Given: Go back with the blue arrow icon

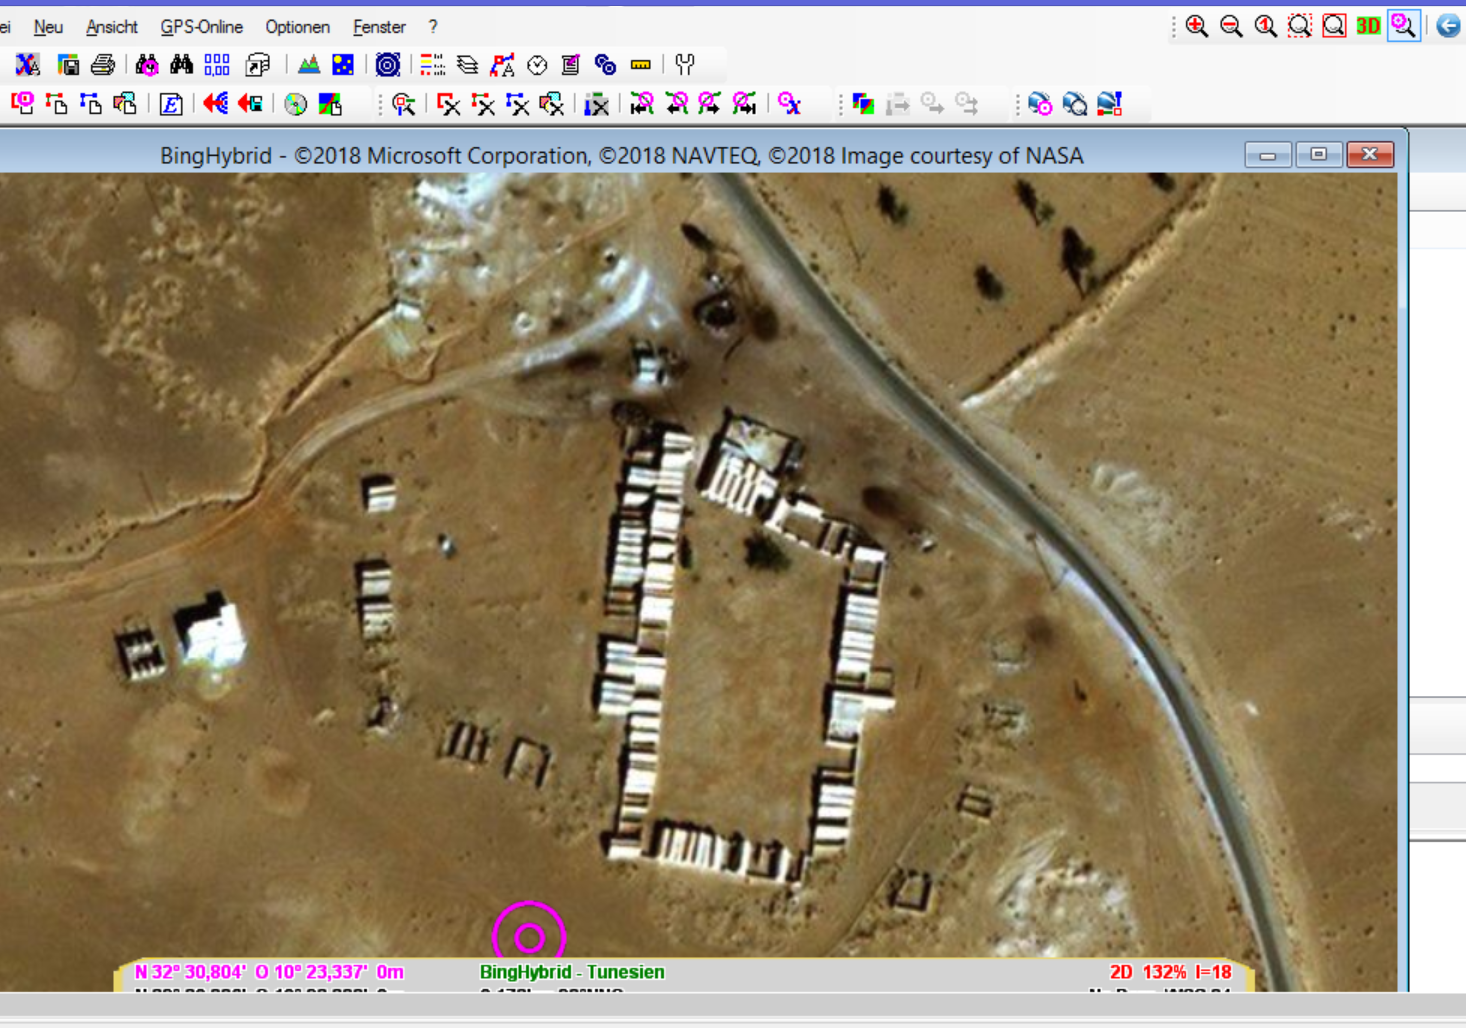Looking at the screenshot, I should tap(1448, 27).
